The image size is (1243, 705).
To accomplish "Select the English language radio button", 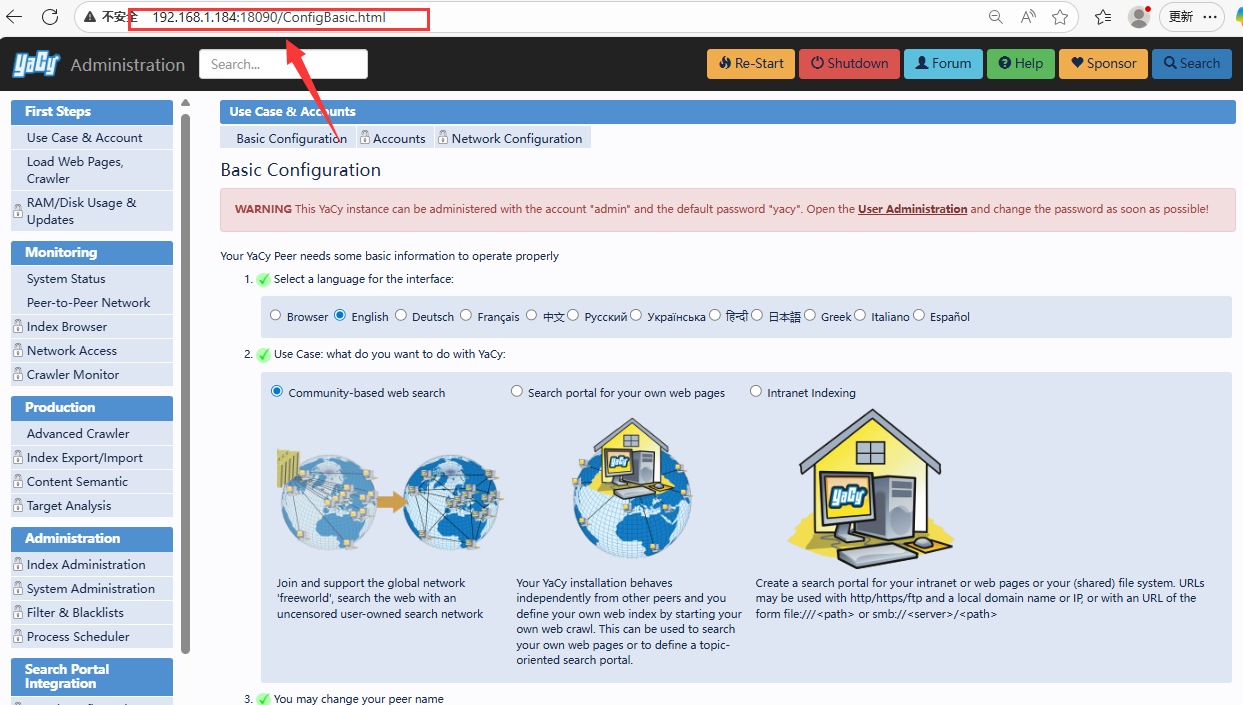I will pyautogui.click(x=340, y=316).
